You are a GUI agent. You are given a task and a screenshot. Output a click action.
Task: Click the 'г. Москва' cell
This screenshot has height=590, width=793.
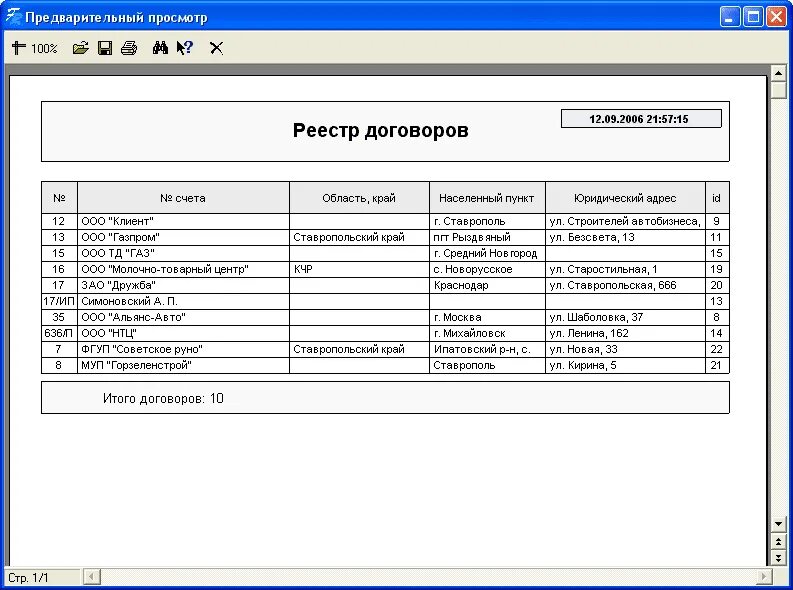487,317
